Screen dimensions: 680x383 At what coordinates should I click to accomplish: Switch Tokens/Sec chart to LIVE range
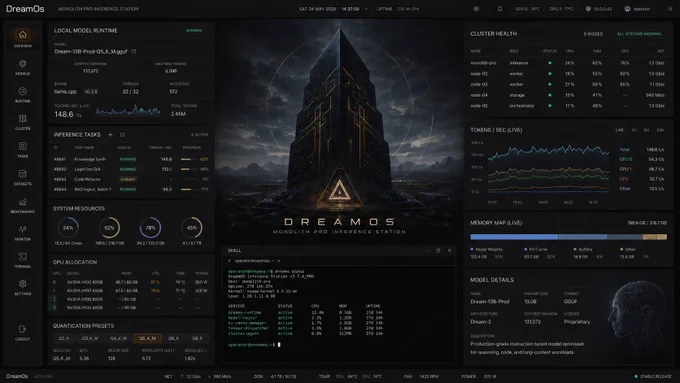coord(619,130)
